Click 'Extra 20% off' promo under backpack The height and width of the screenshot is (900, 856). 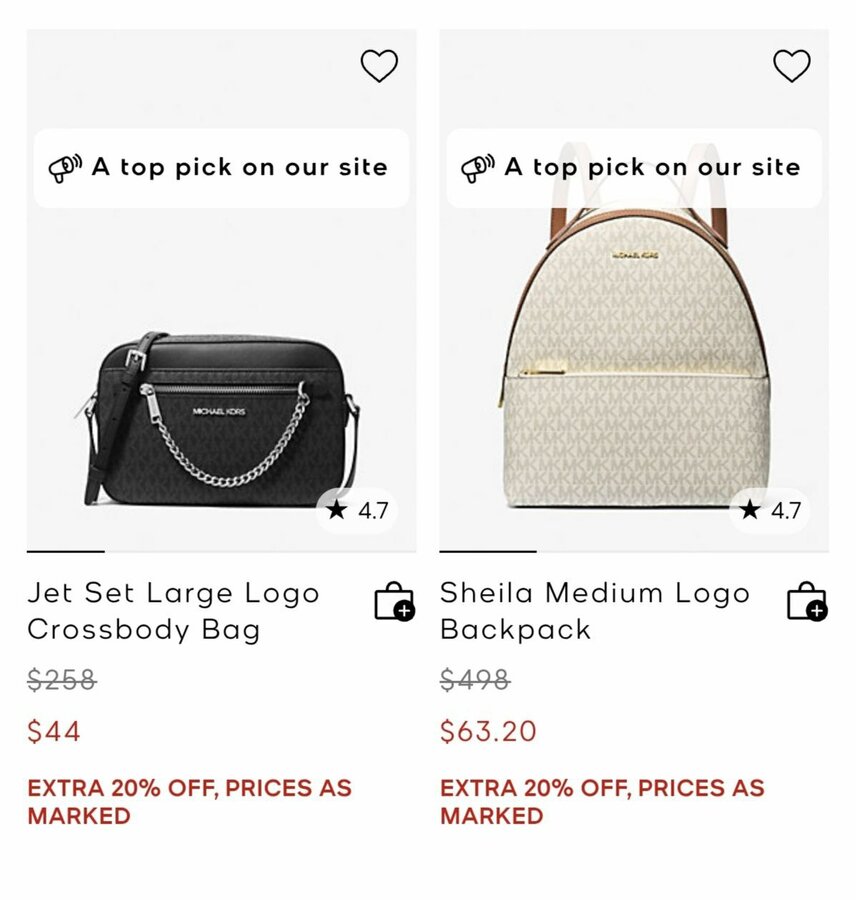point(601,802)
